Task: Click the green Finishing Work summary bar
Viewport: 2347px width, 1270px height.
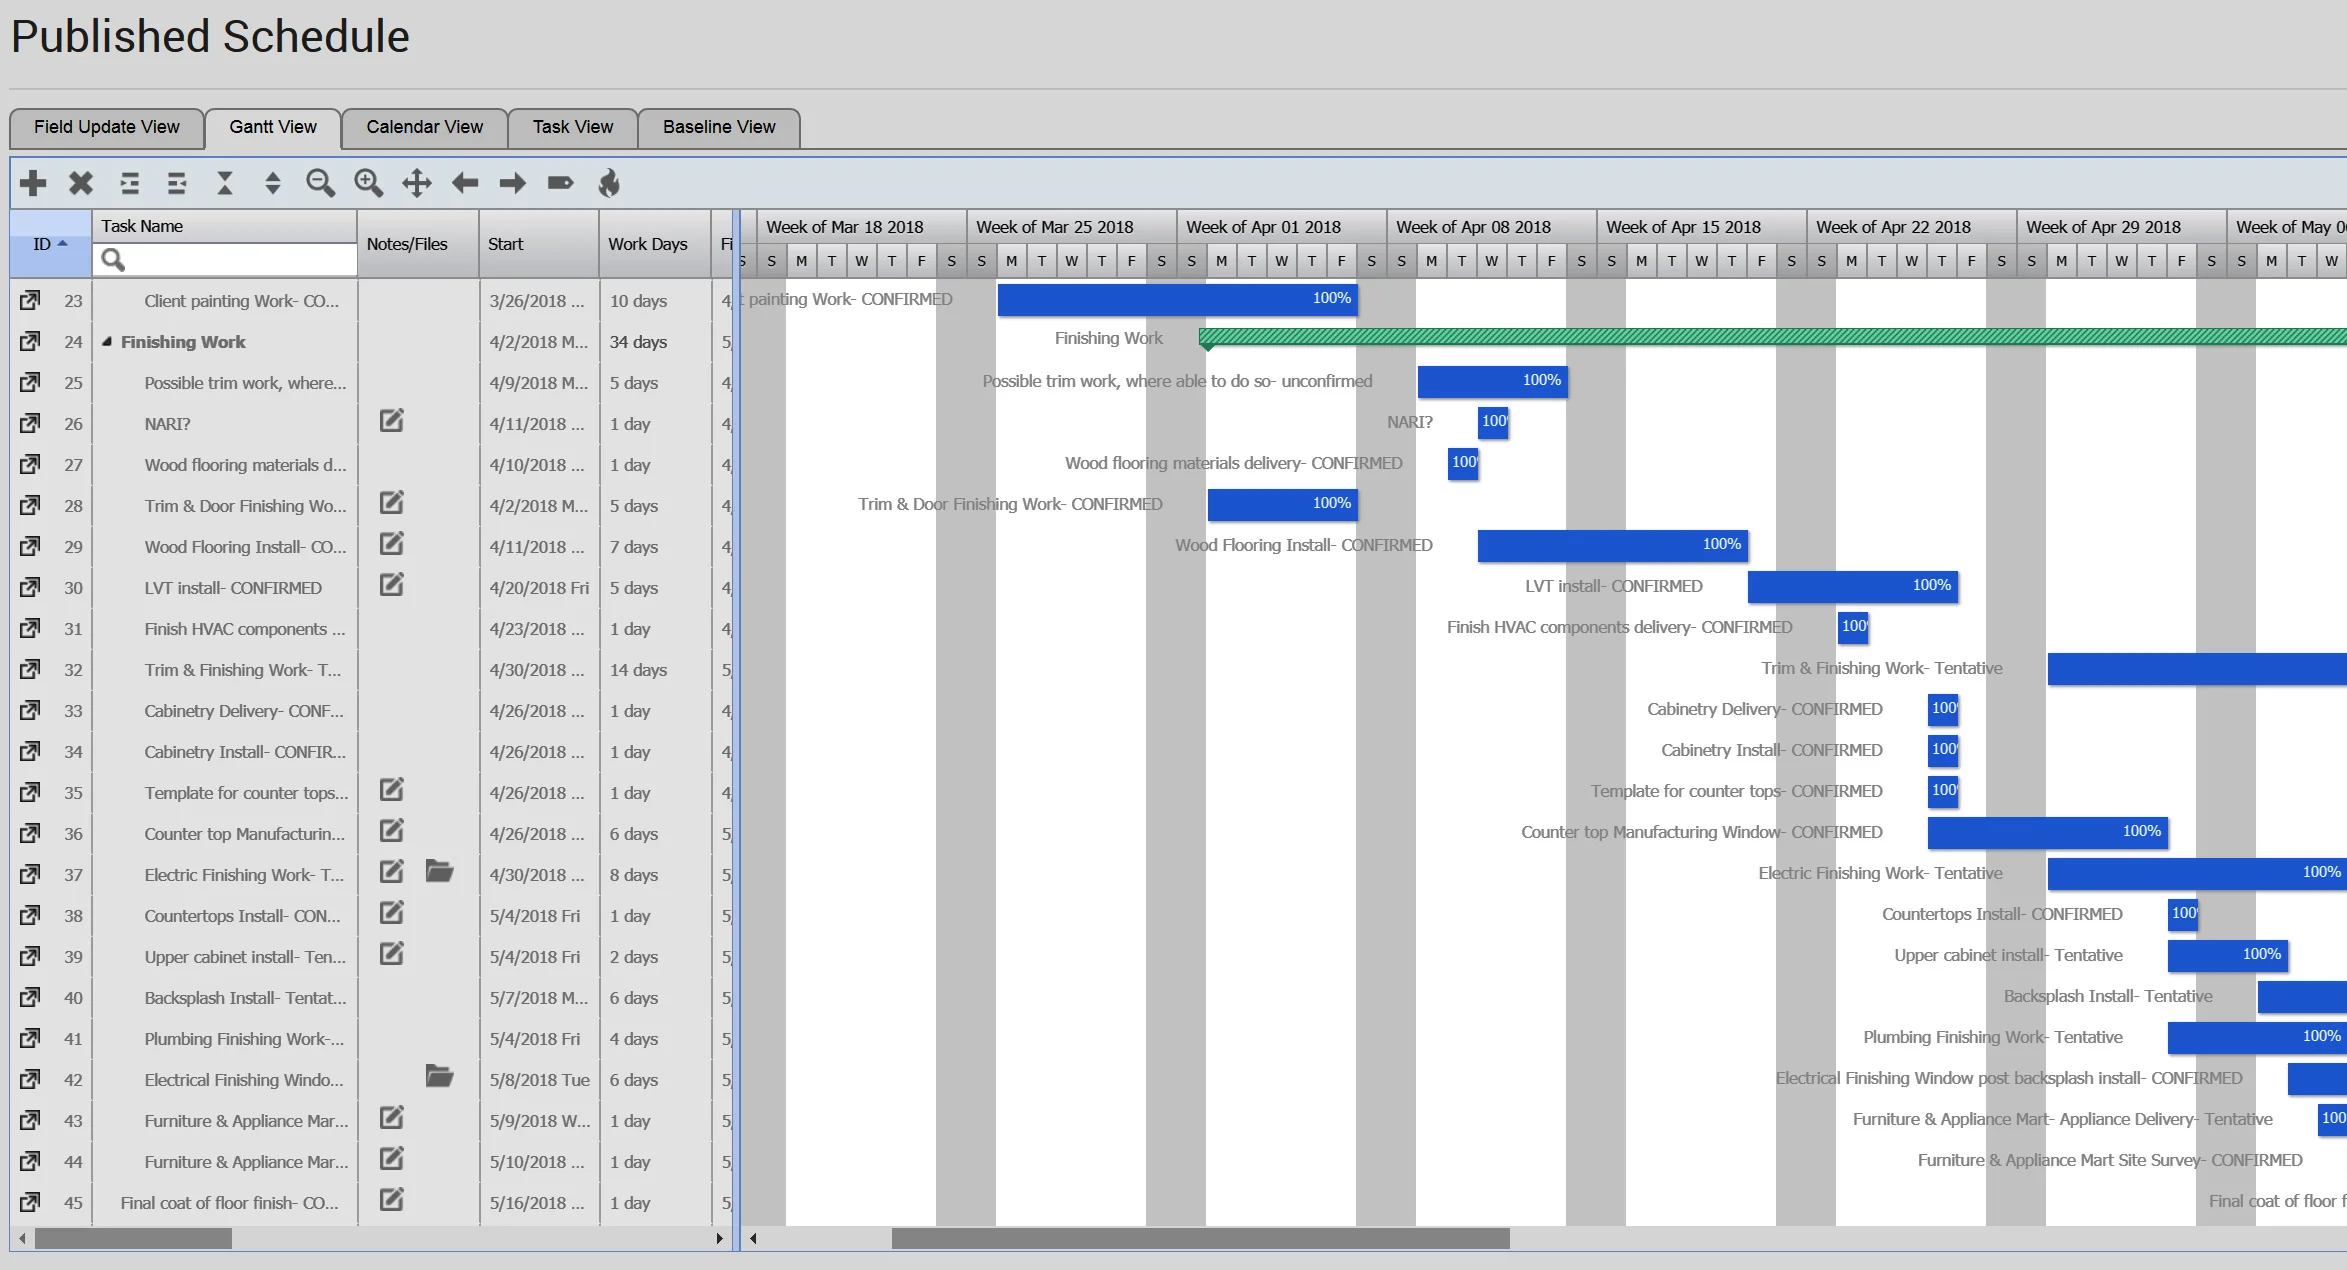Action: 1772,337
